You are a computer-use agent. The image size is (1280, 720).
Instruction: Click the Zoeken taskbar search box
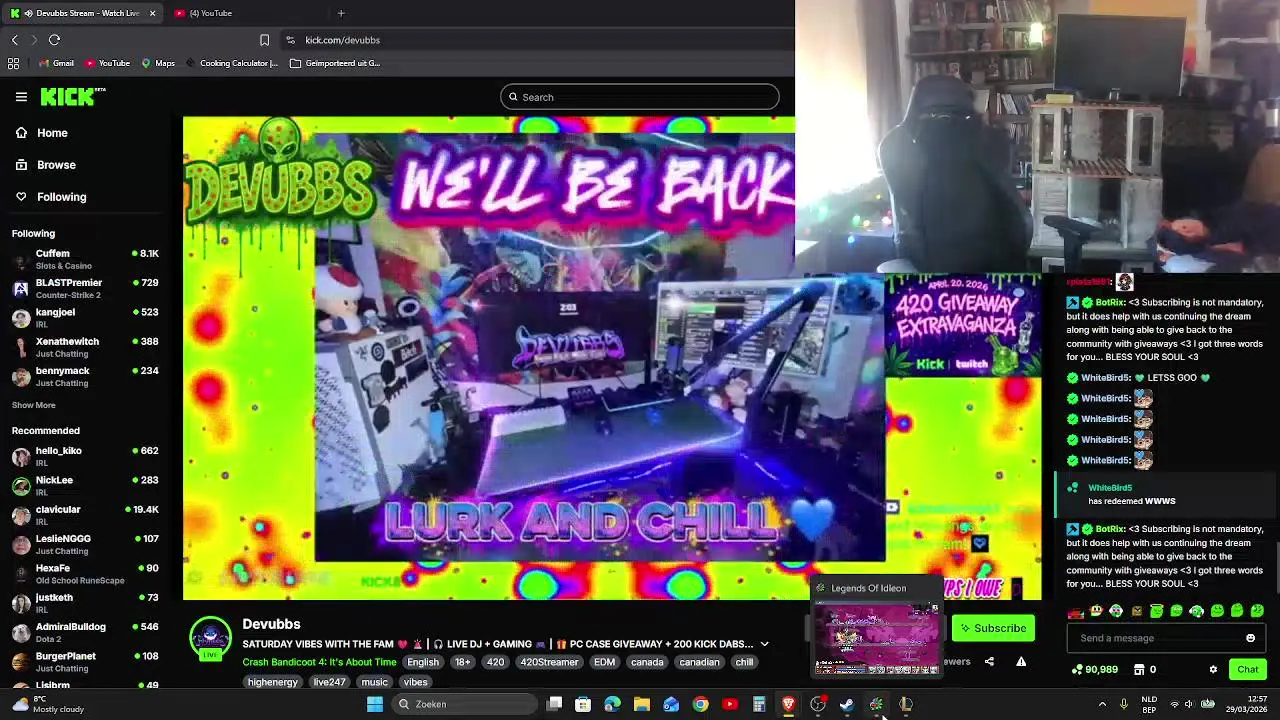[x=465, y=704]
